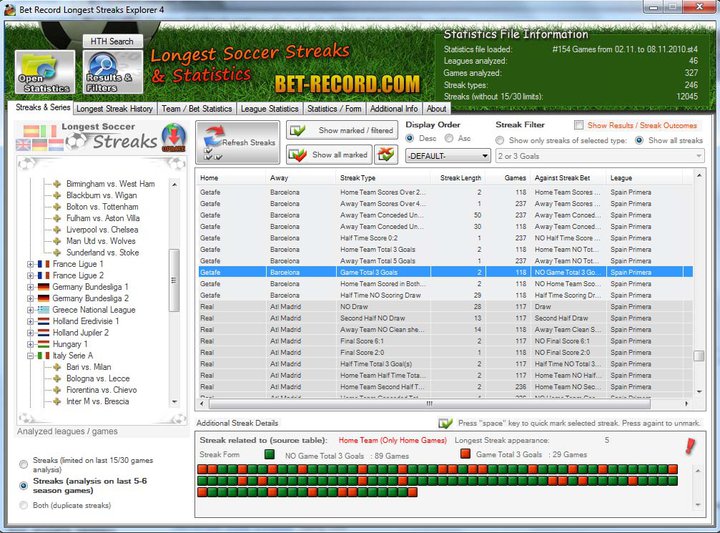Click the green checkmark on Show marked / filtered
Viewport: 720px width, 533px height.
pos(298,130)
